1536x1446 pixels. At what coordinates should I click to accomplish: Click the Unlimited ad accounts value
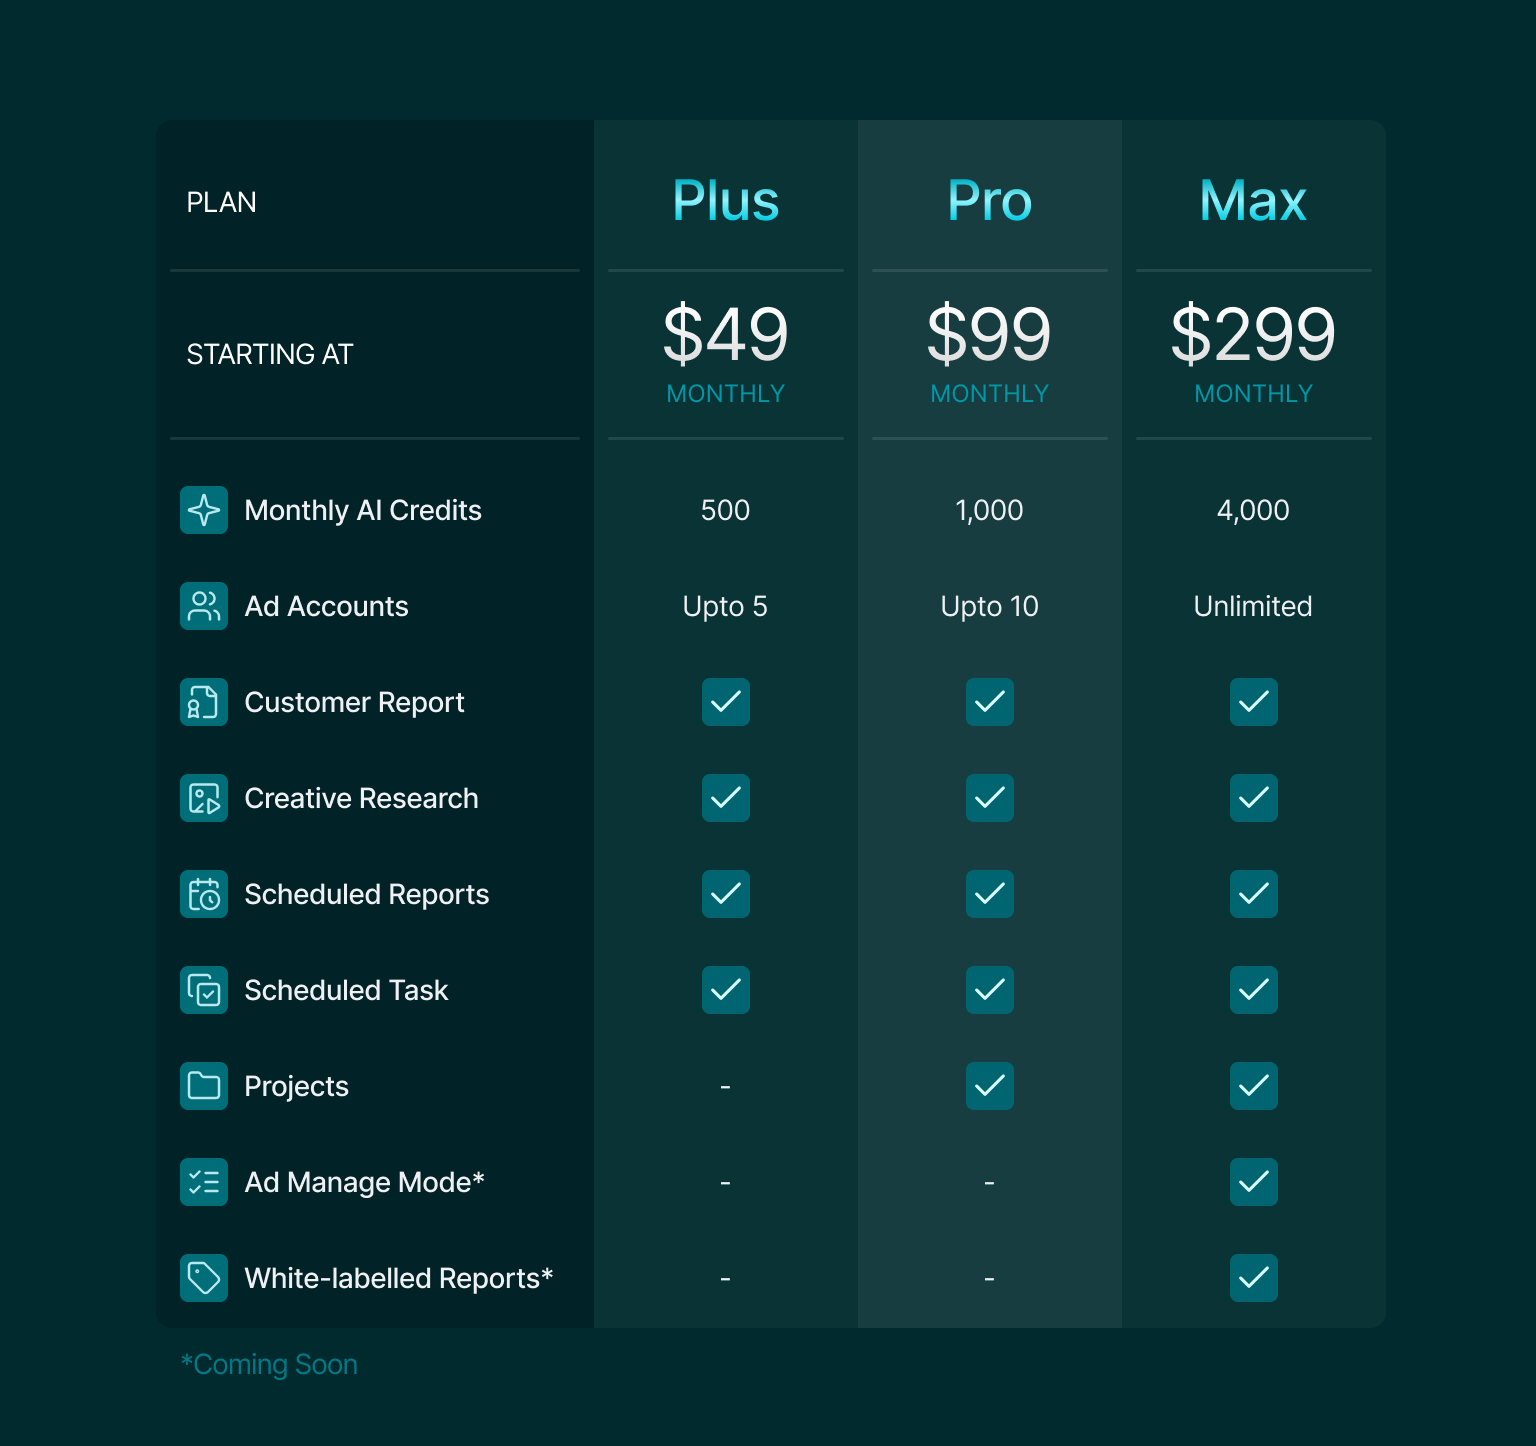(x=1253, y=606)
